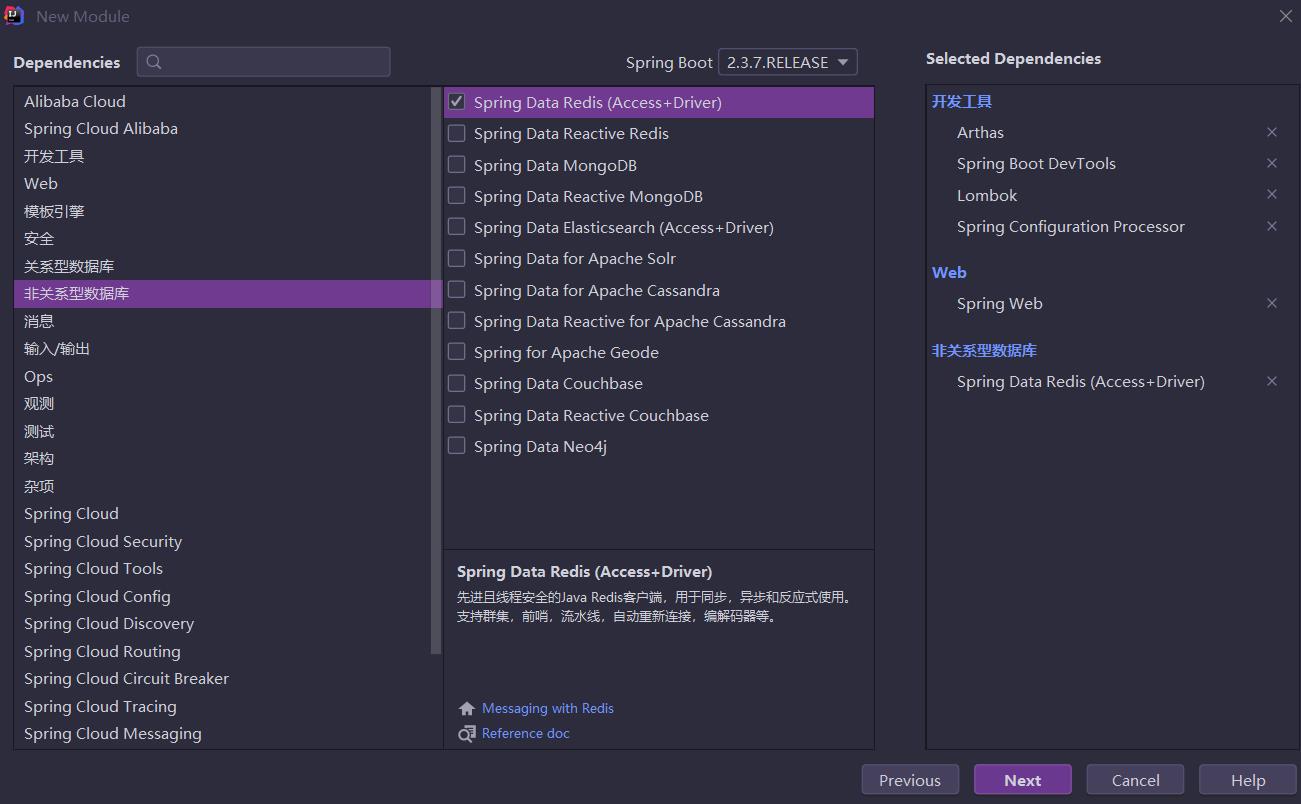Tick Spring Data Reactive MongoDB
1301x804 pixels.
457,195
